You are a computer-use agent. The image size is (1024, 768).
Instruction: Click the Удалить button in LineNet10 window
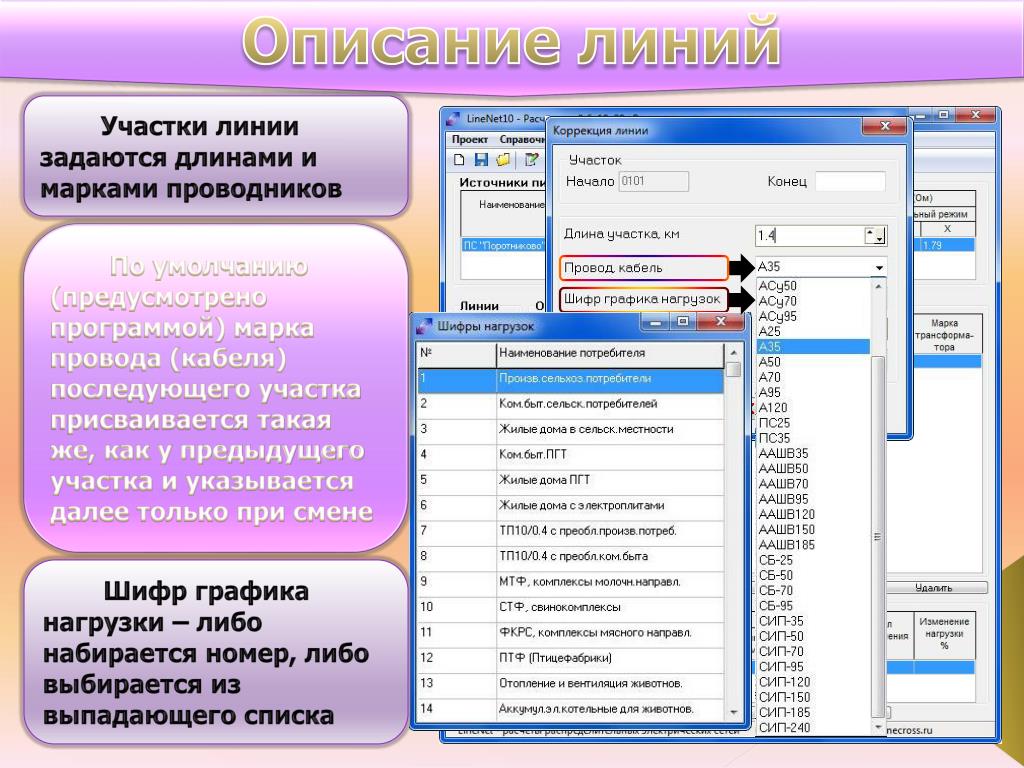tap(934, 588)
